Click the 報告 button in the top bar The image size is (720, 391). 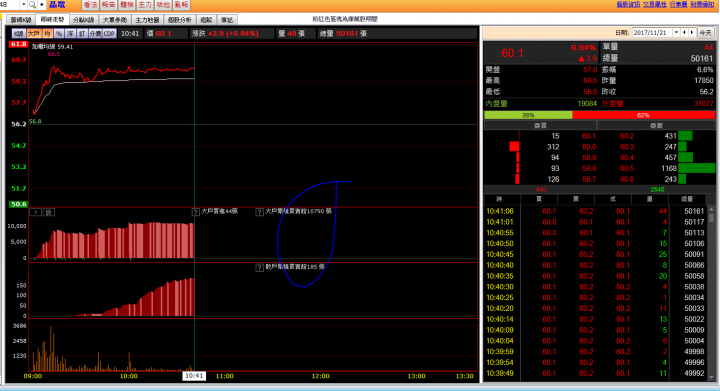(x=108, y=5)
